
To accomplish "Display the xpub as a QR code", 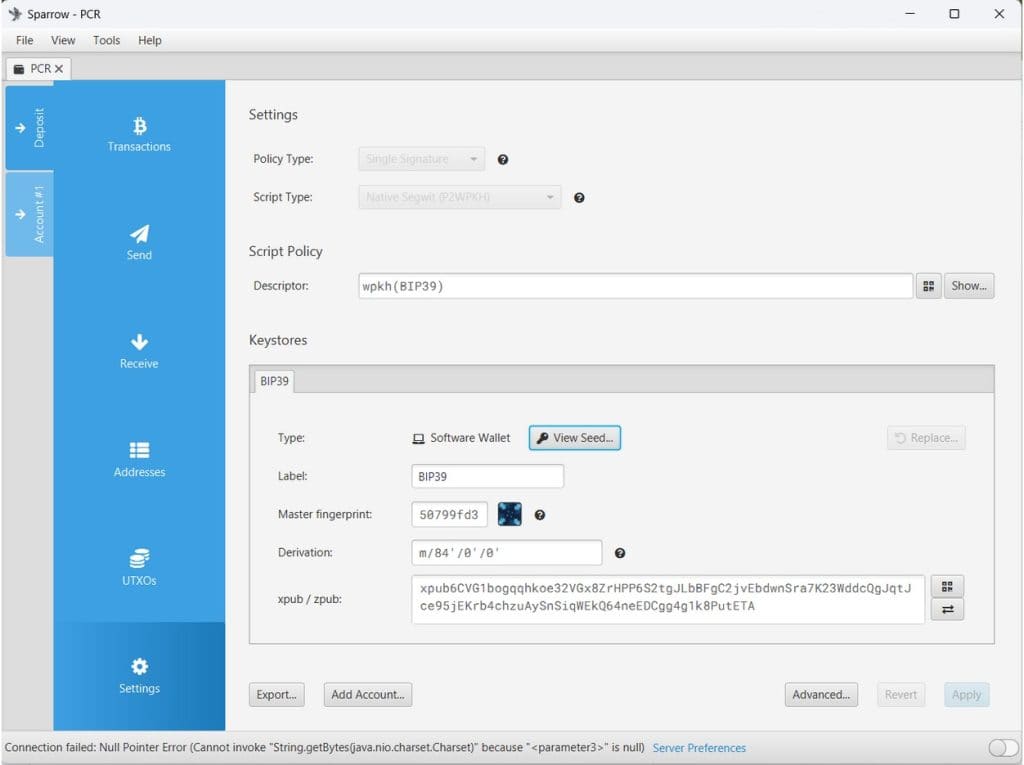I will [x=947, y=586].
